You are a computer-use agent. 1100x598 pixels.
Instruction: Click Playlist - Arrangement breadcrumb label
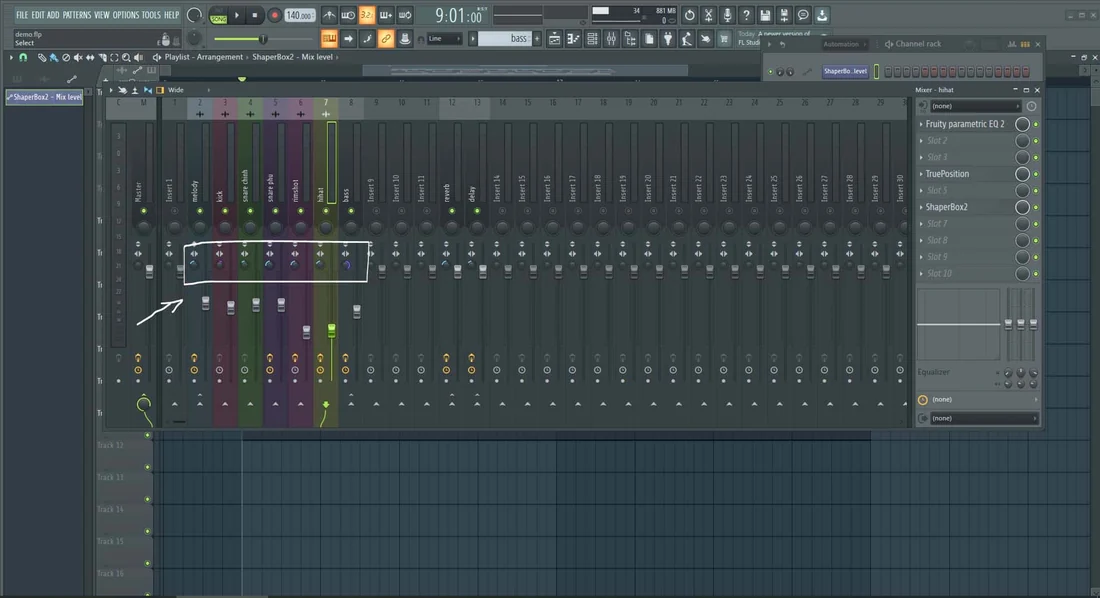coord(203,57)
